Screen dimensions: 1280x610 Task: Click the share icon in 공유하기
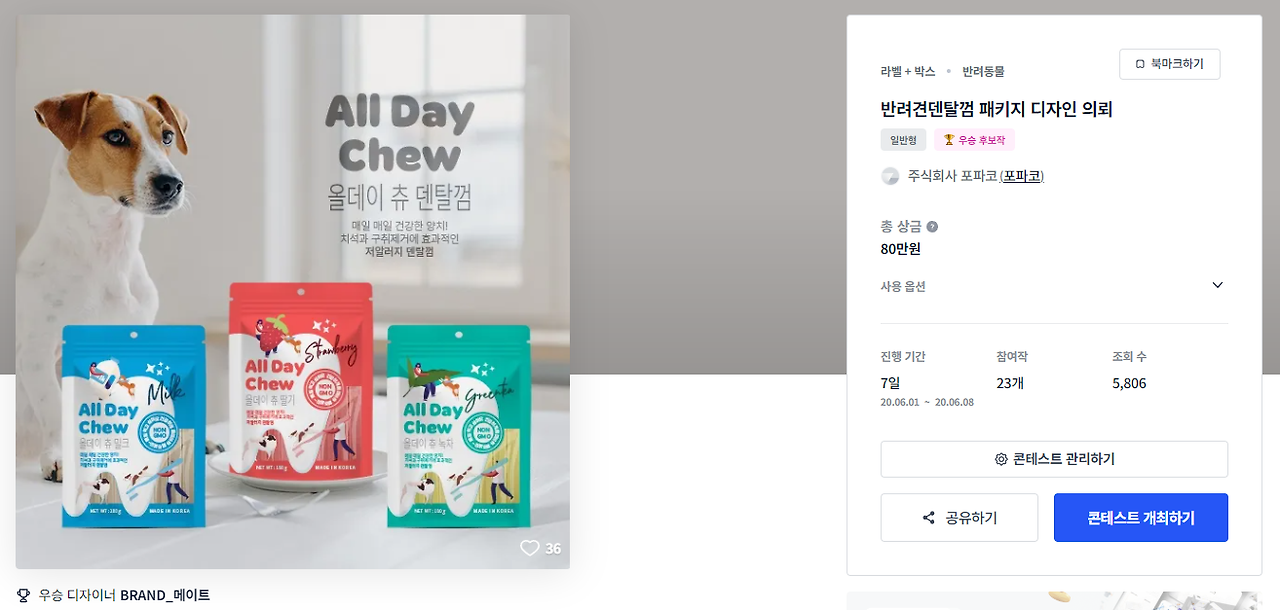pos(929,518)
